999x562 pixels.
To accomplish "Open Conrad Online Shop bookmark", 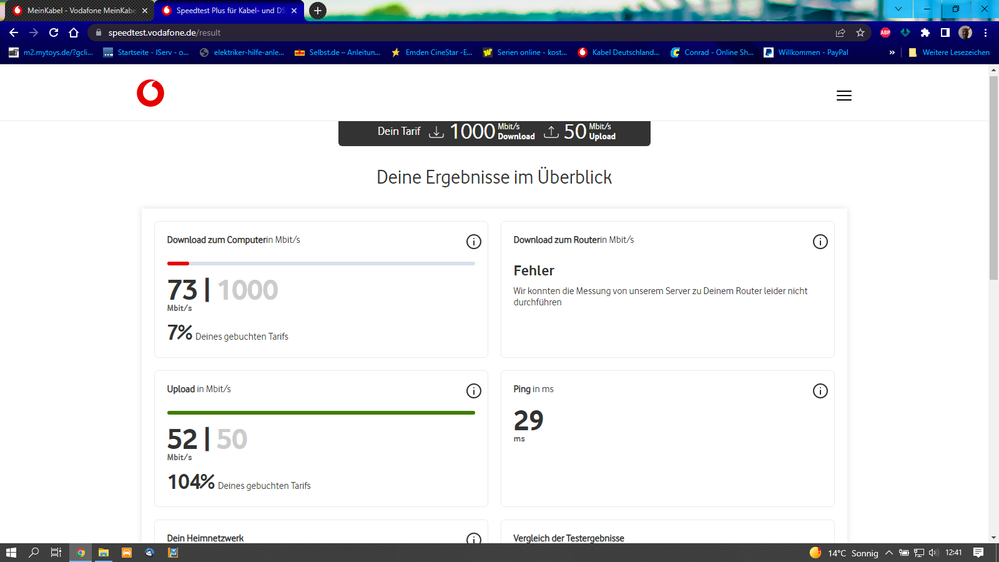I will 712,52.
